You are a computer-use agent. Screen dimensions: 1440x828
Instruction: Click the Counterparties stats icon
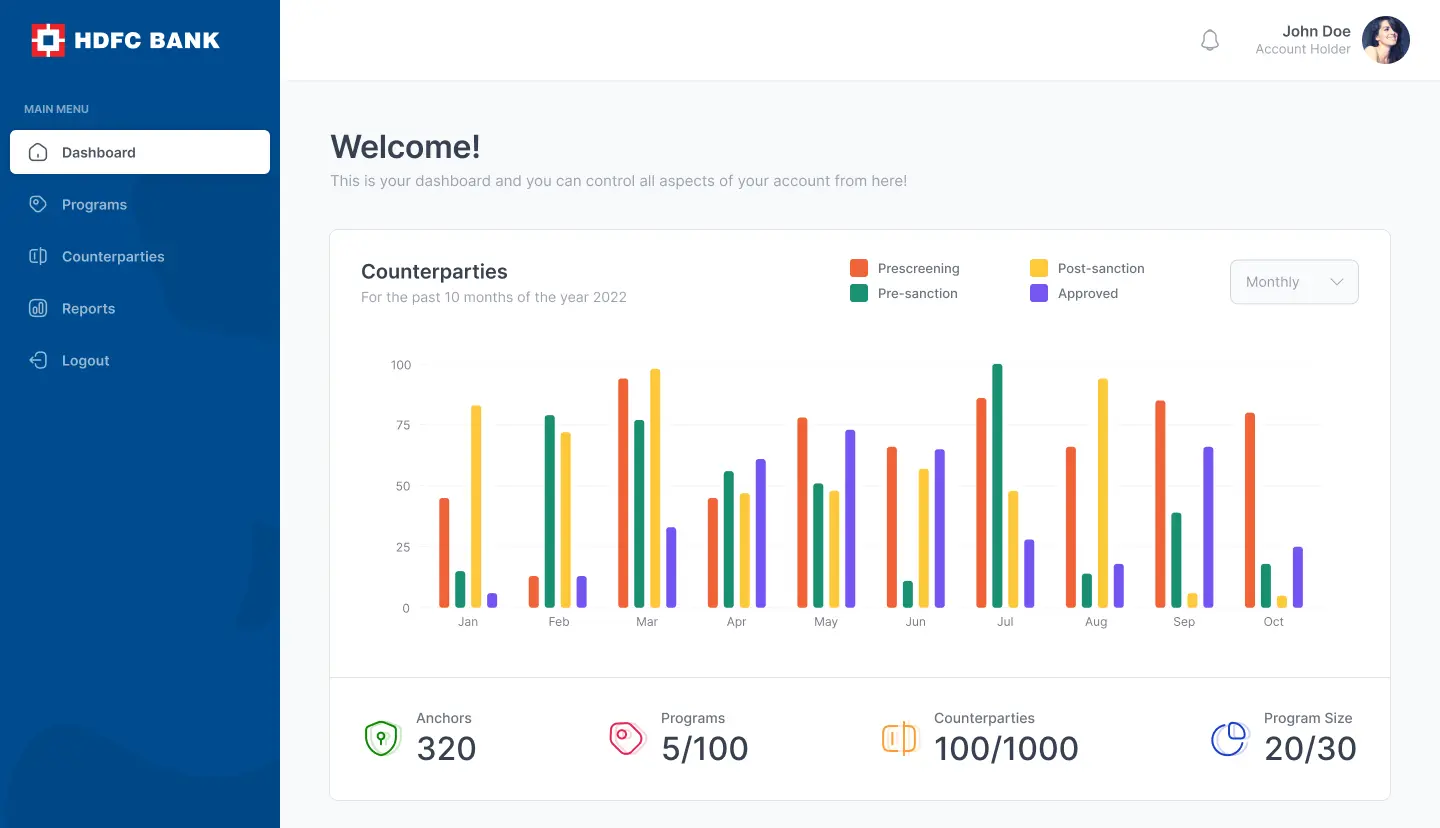pyautogui.click(x=899, y=738)
